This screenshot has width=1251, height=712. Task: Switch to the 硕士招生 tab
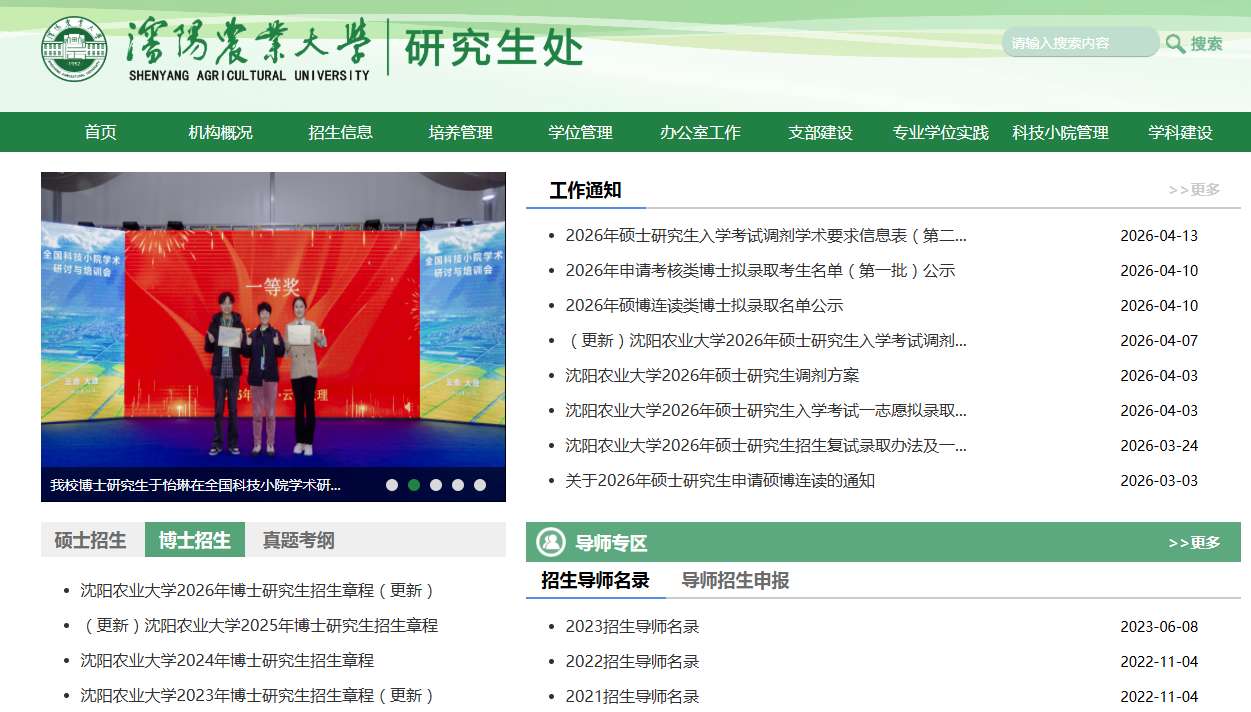[x=91, y=540]
